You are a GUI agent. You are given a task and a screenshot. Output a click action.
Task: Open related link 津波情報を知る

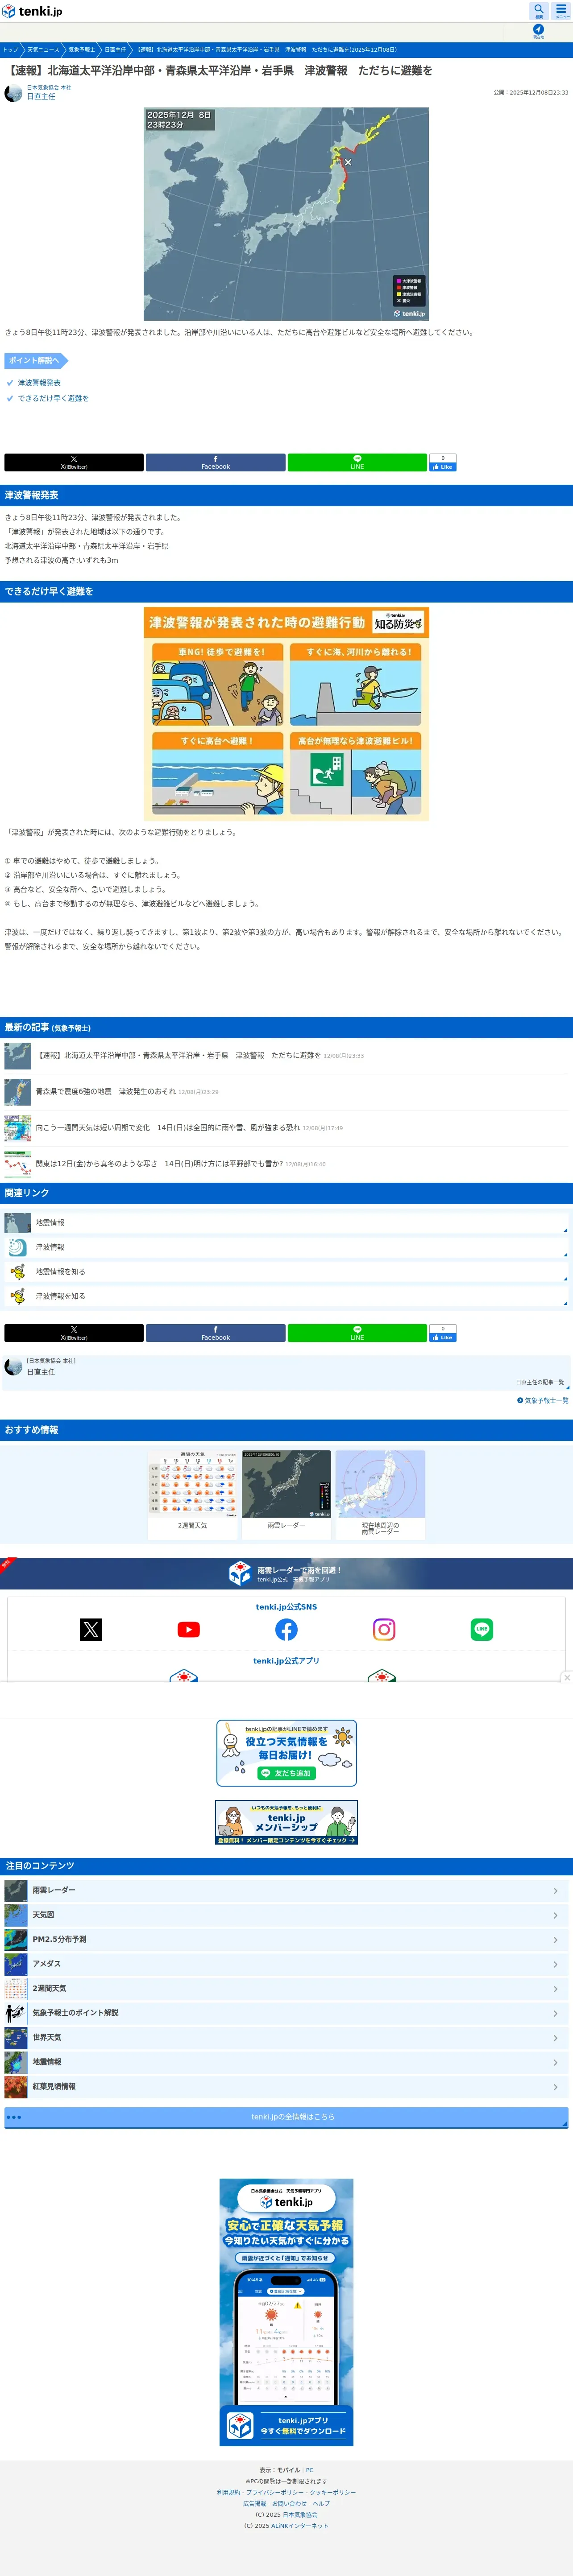[x=286, y=1296]
